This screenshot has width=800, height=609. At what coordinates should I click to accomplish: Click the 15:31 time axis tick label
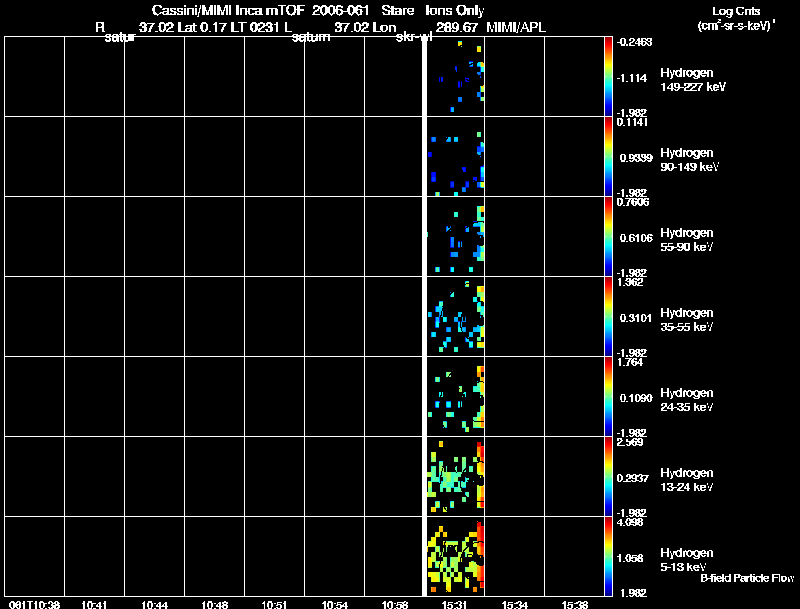click(454, 605)
